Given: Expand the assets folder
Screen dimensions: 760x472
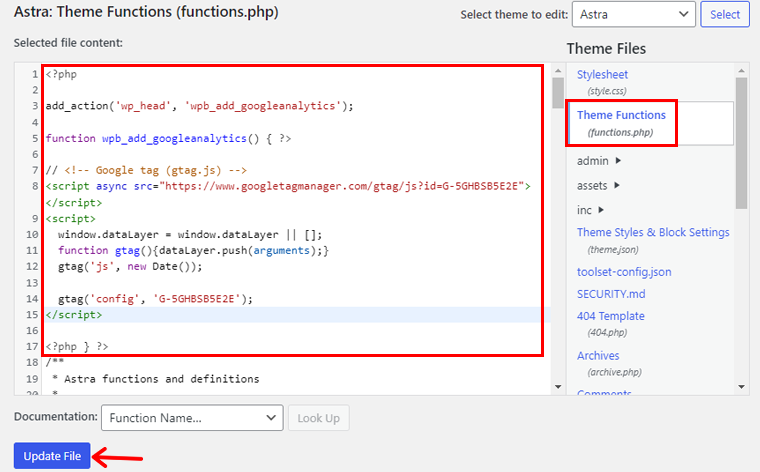Looking at the screenshot, I should tap(598, 186).
